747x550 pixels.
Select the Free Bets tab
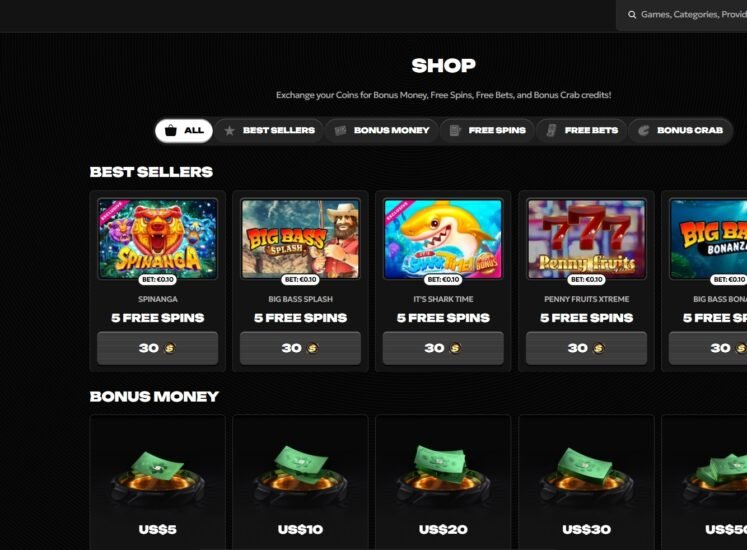click(582, 131)
